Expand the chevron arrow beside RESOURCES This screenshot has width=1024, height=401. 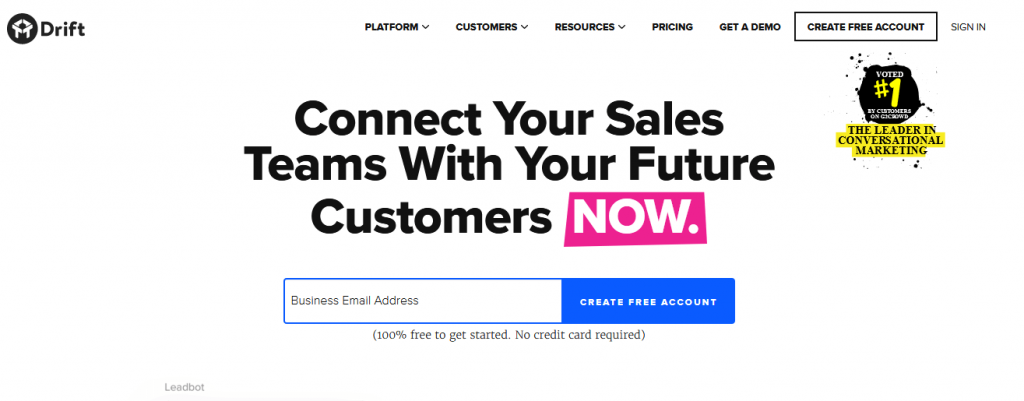pos(622,27)
